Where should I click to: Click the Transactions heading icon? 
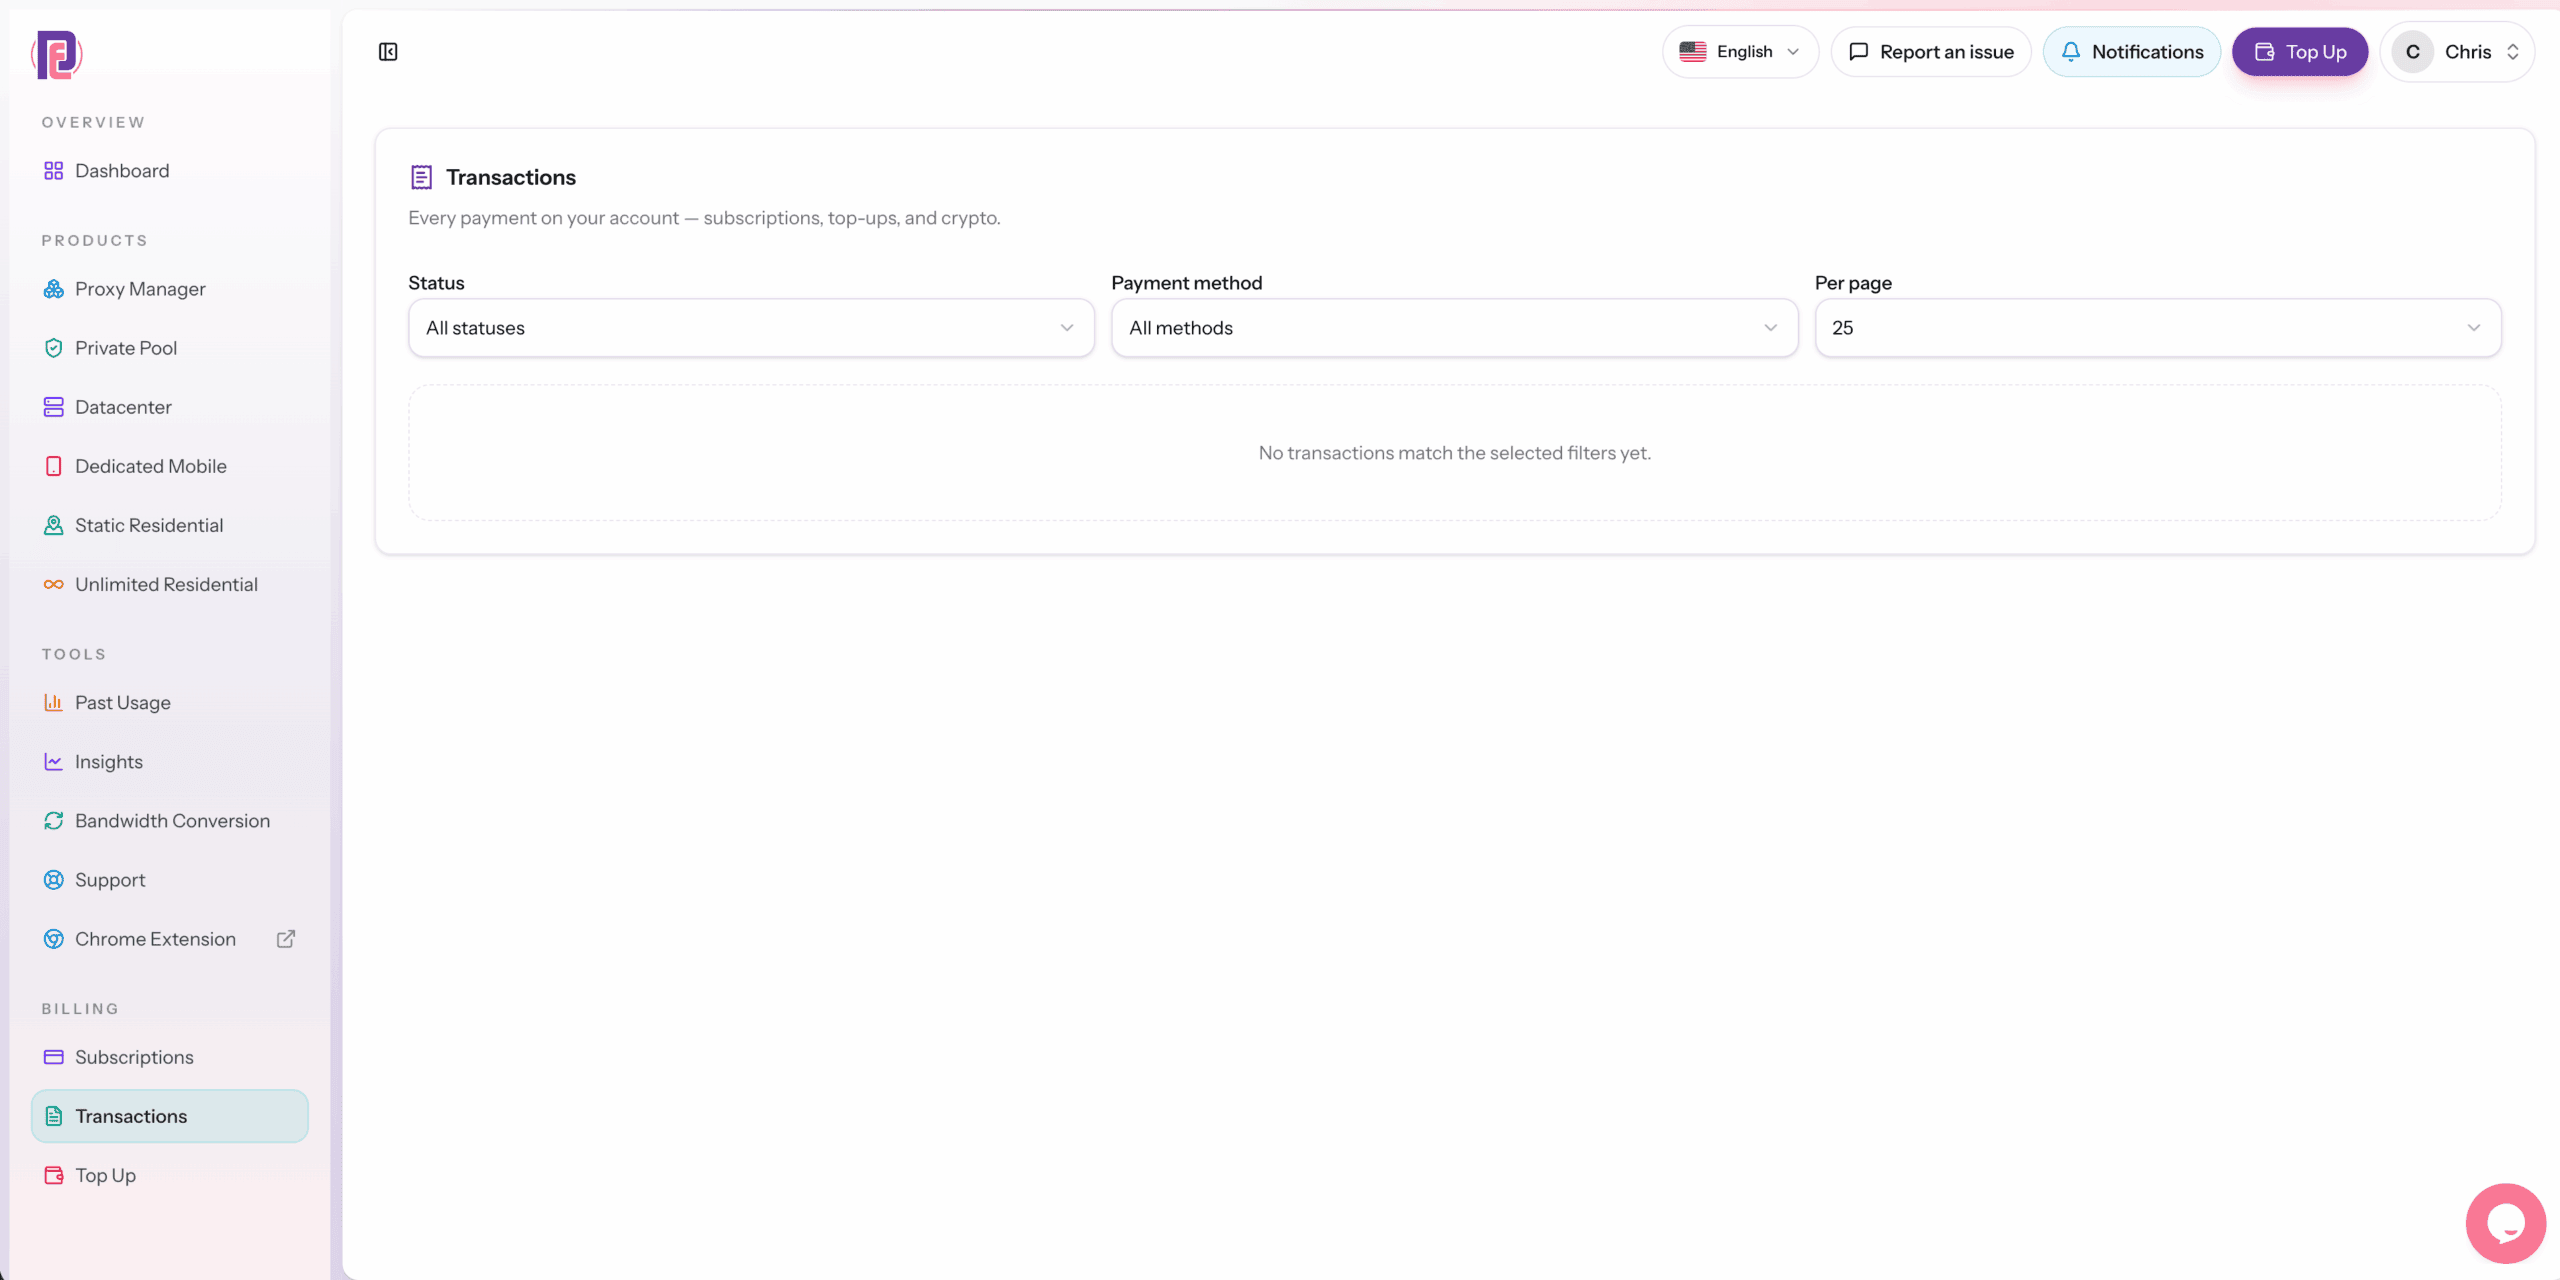click(x=422, y=178)
